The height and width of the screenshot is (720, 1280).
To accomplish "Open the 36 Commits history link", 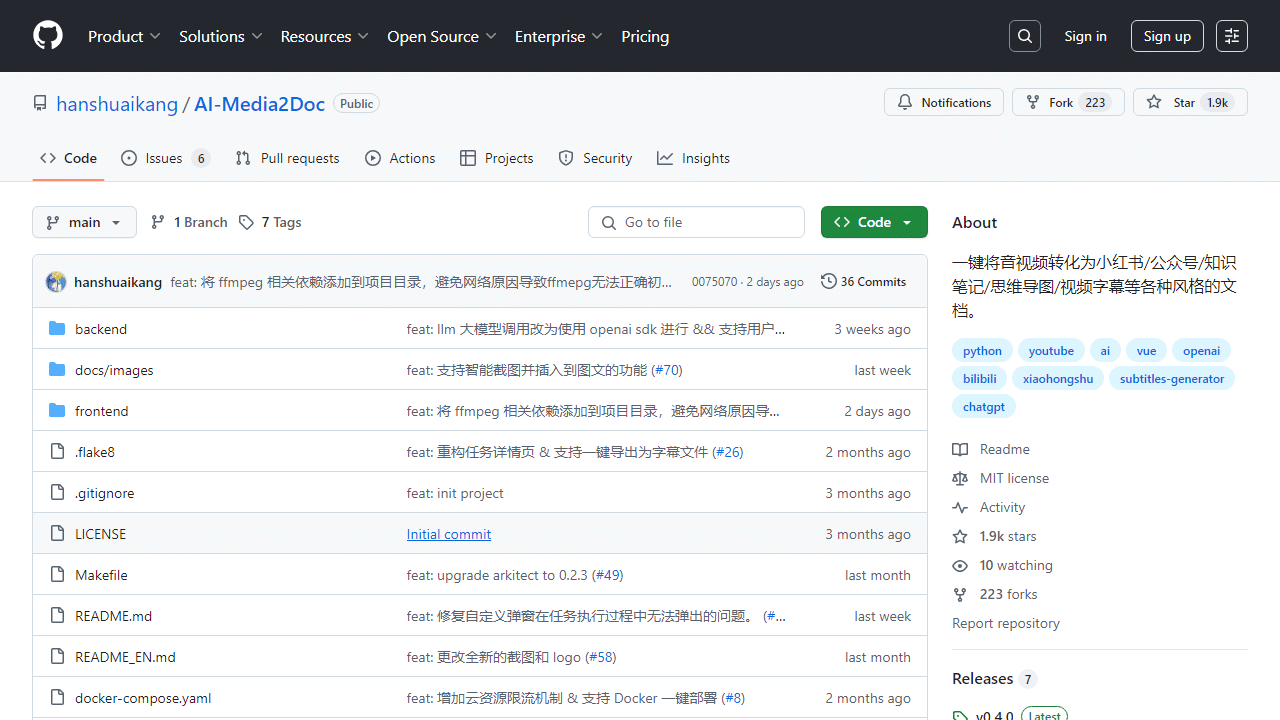I will click(x=863, y=282).
